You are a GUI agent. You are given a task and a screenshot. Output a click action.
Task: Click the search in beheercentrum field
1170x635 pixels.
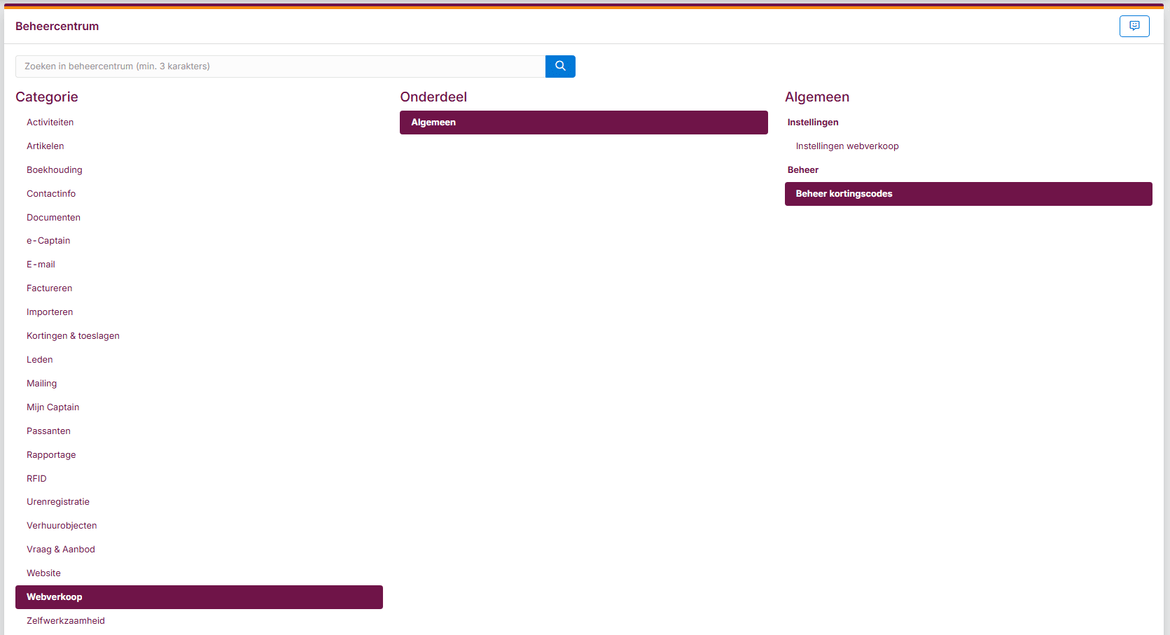point(280,66)
